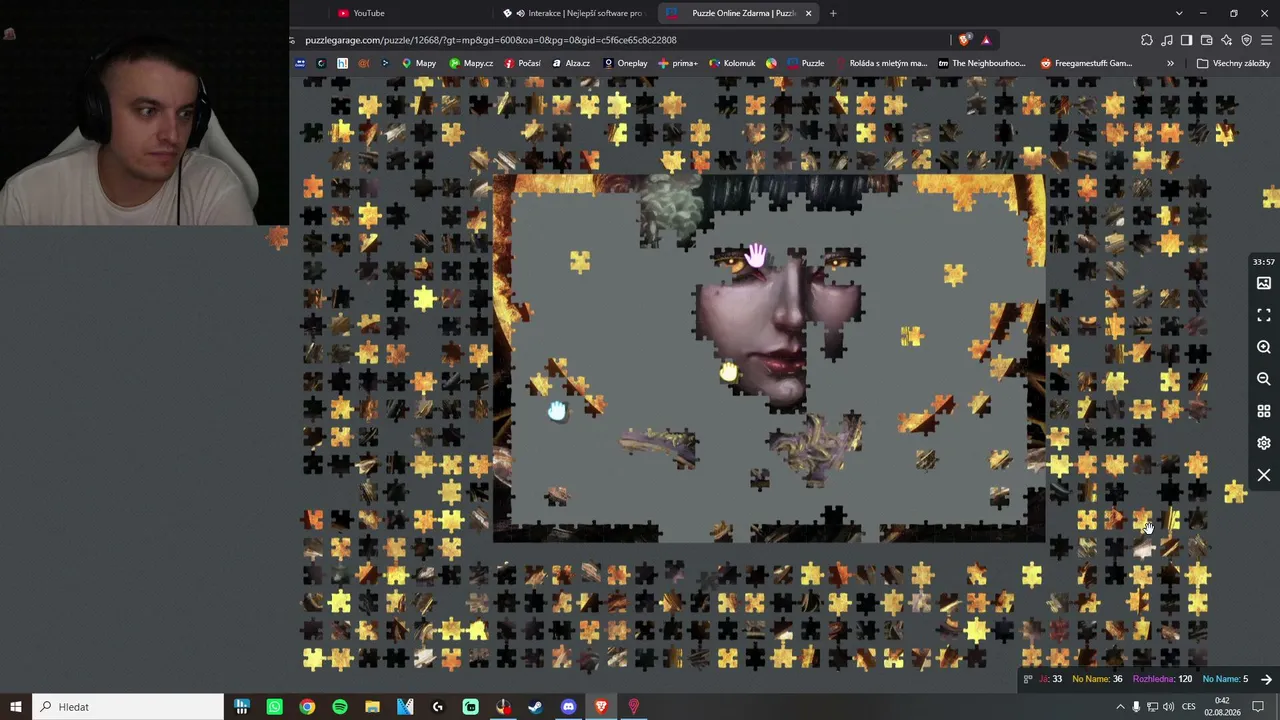This screenshot has width=1280, height=720.
Task: Open Discord from the taskbar
Action: coord(568,707)
